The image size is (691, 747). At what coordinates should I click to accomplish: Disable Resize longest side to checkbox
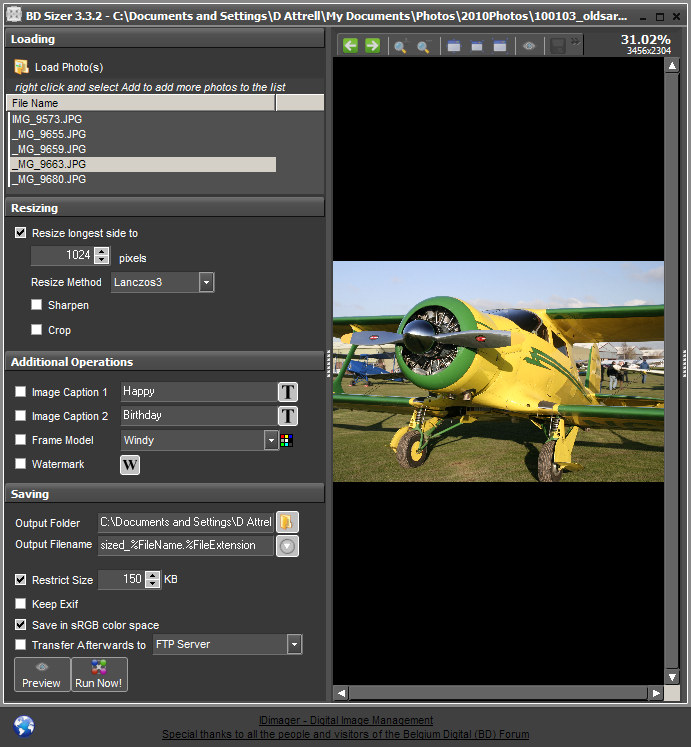[21, 233]
